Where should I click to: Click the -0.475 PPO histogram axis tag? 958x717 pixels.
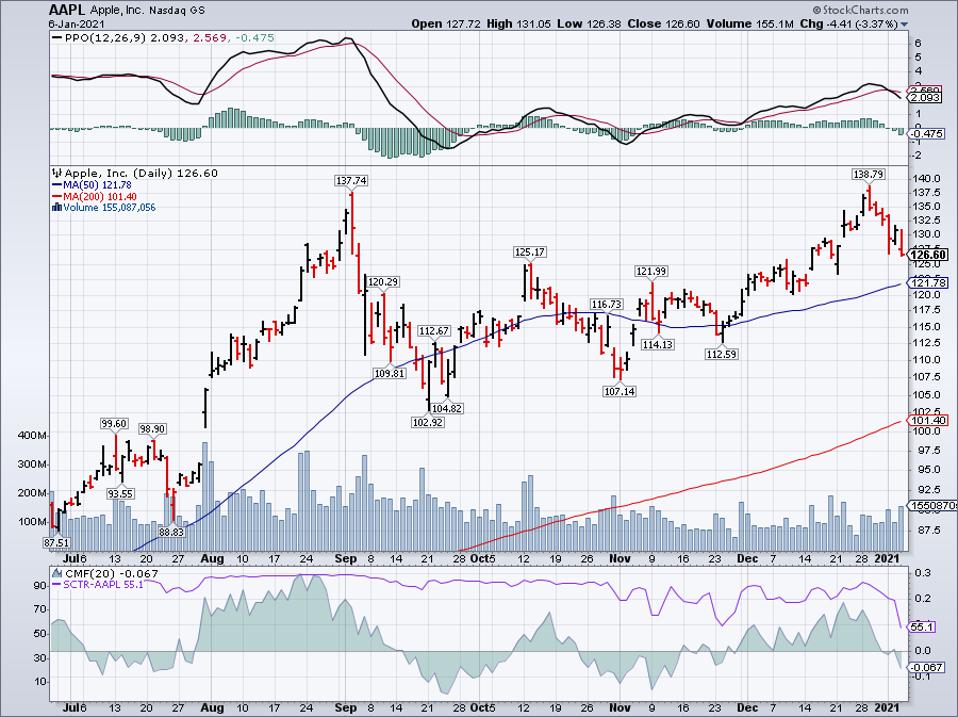pos(926,133)
